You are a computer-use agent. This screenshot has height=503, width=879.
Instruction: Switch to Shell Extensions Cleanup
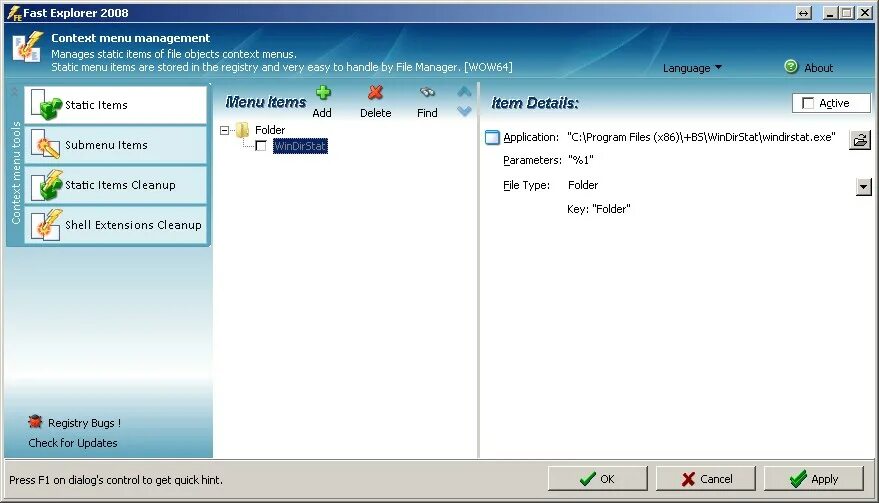coord(115,225)
